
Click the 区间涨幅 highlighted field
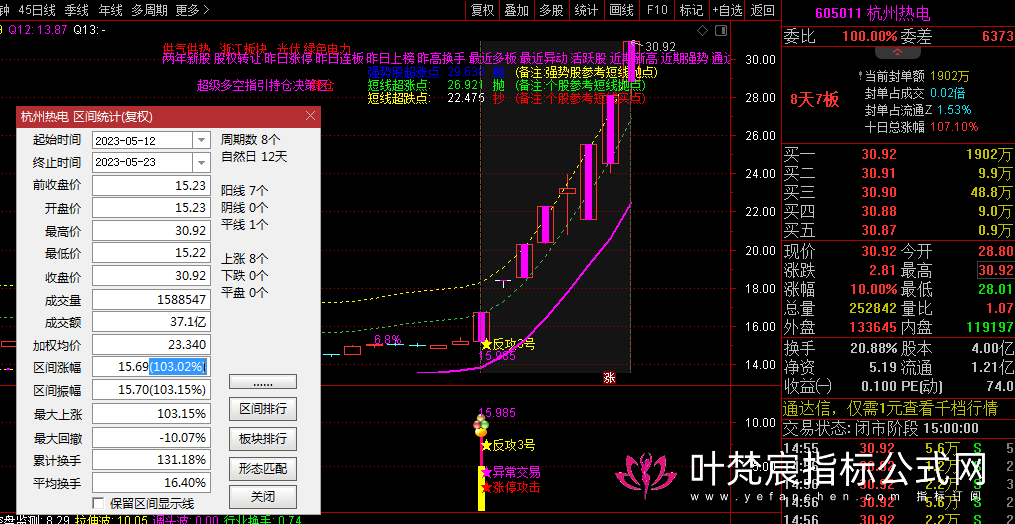click(x=151, y=367)
